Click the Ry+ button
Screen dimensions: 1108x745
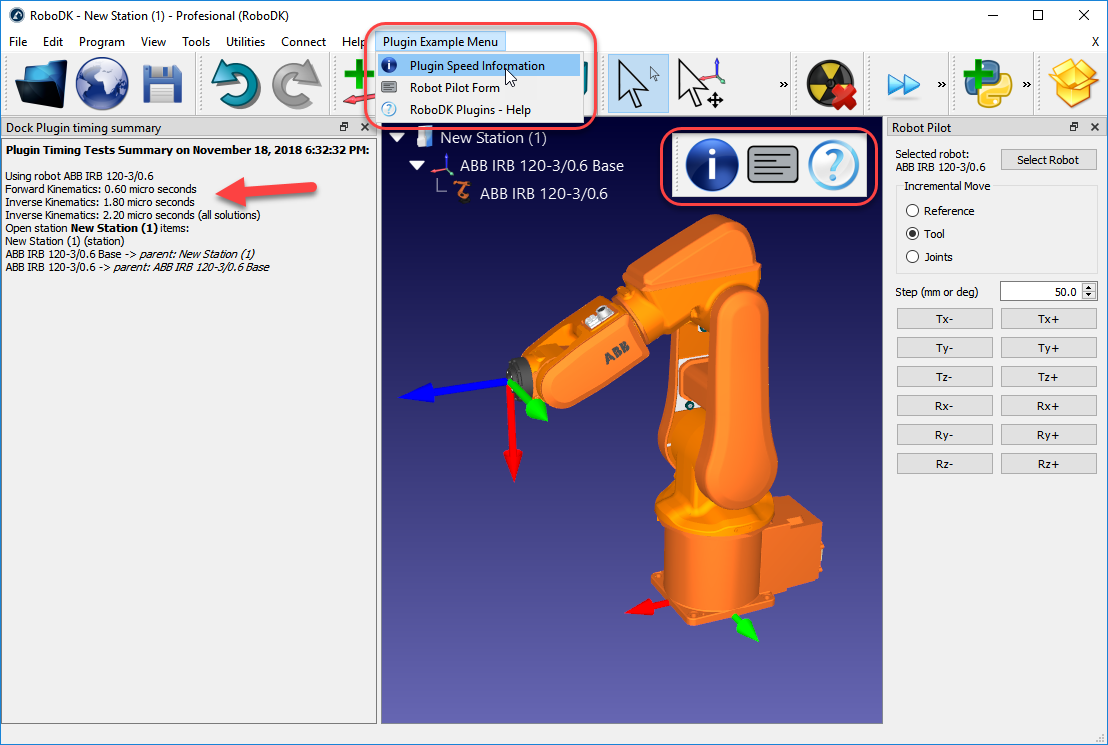coord(1049,435)
